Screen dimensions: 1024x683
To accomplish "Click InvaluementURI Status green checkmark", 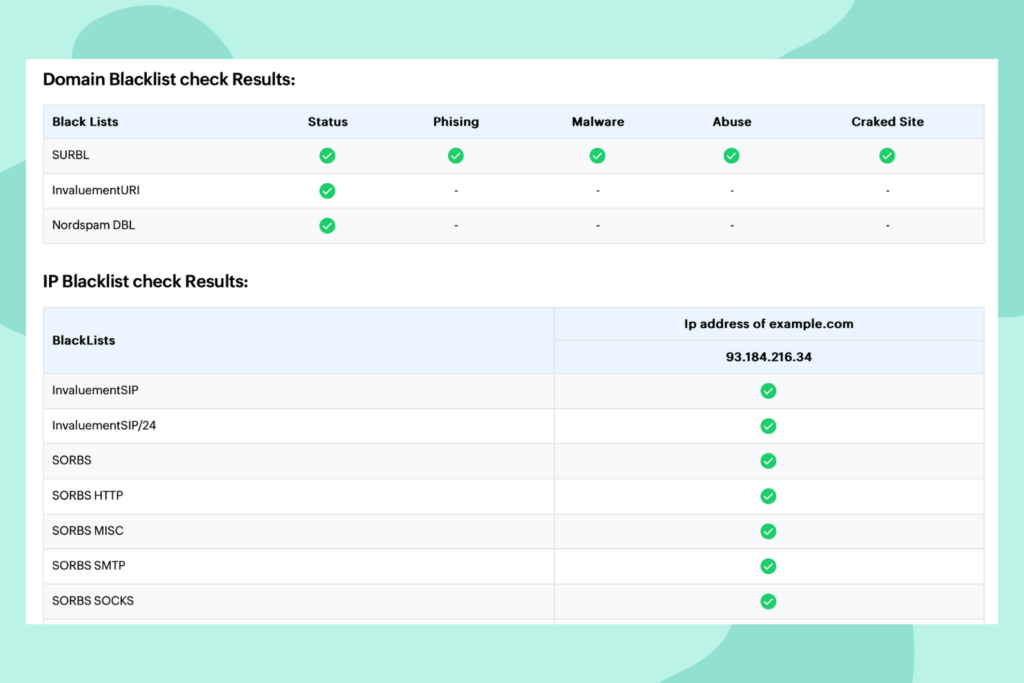I will pos(327,191).
